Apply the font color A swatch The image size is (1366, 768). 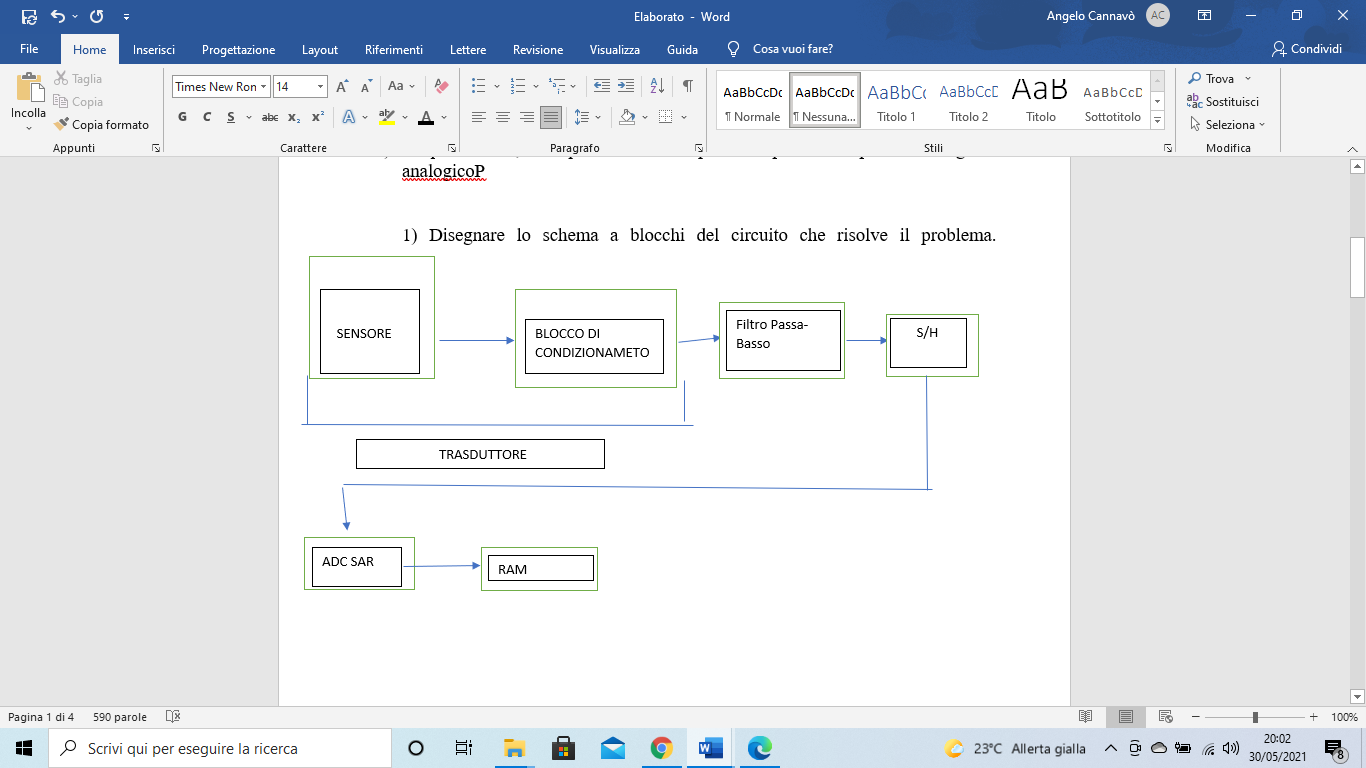tap(426, 117)
